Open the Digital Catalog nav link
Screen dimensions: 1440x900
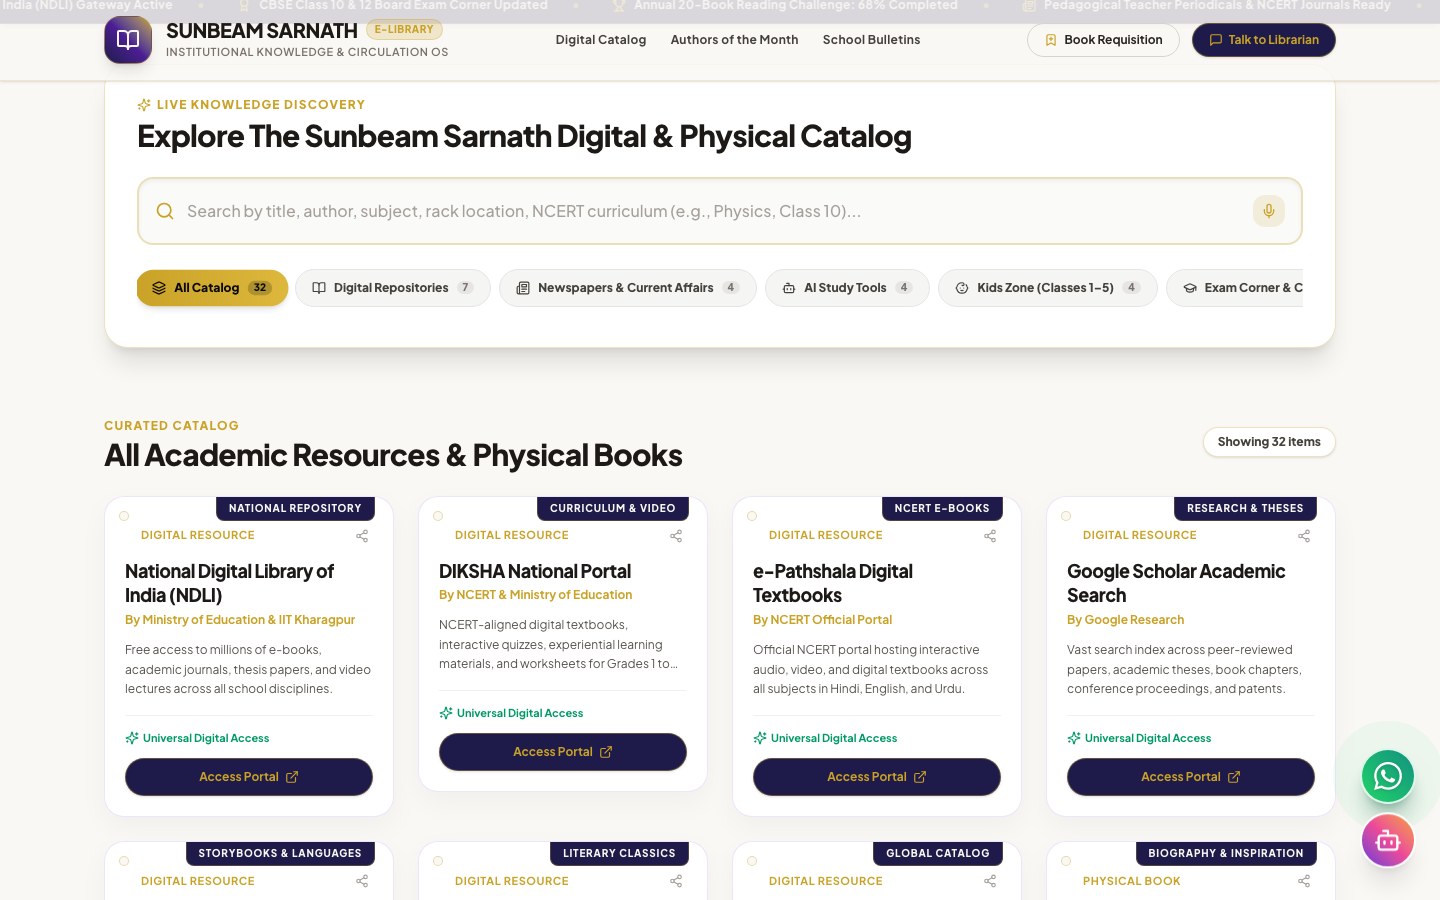601,40
